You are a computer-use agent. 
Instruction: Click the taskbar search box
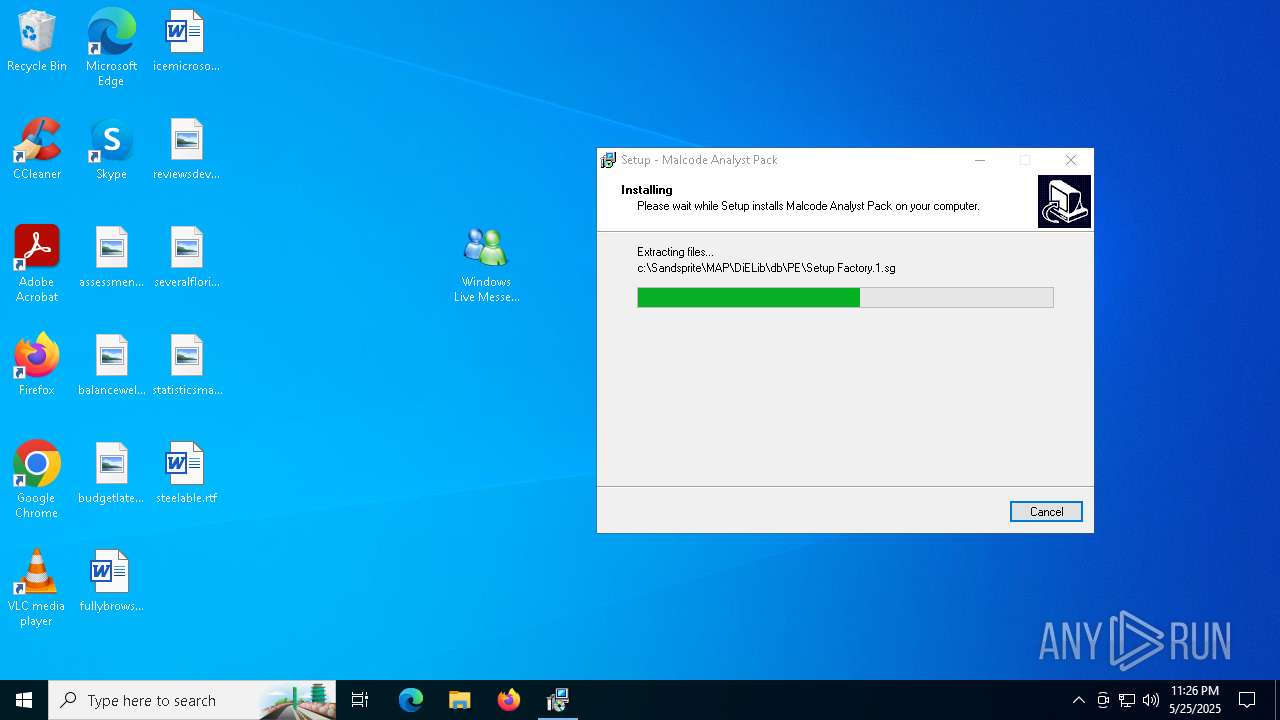click(x=192, y=700)
